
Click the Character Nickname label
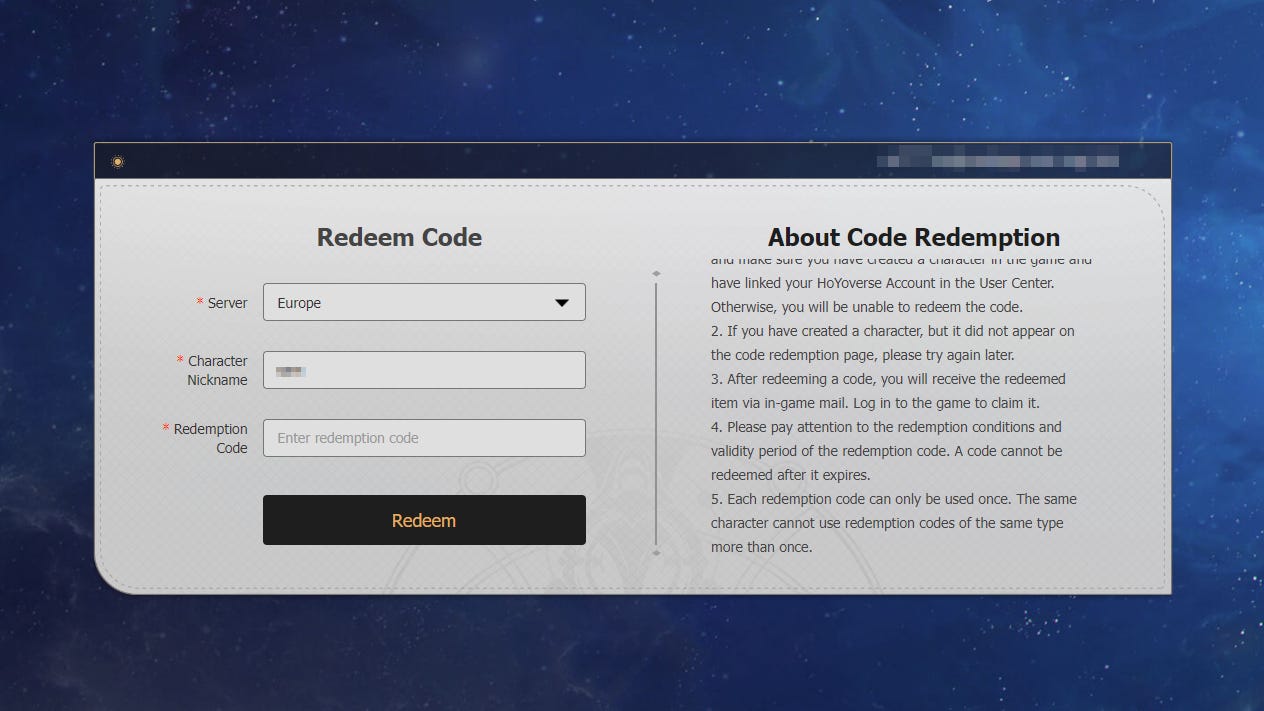(x=217, y=370)
